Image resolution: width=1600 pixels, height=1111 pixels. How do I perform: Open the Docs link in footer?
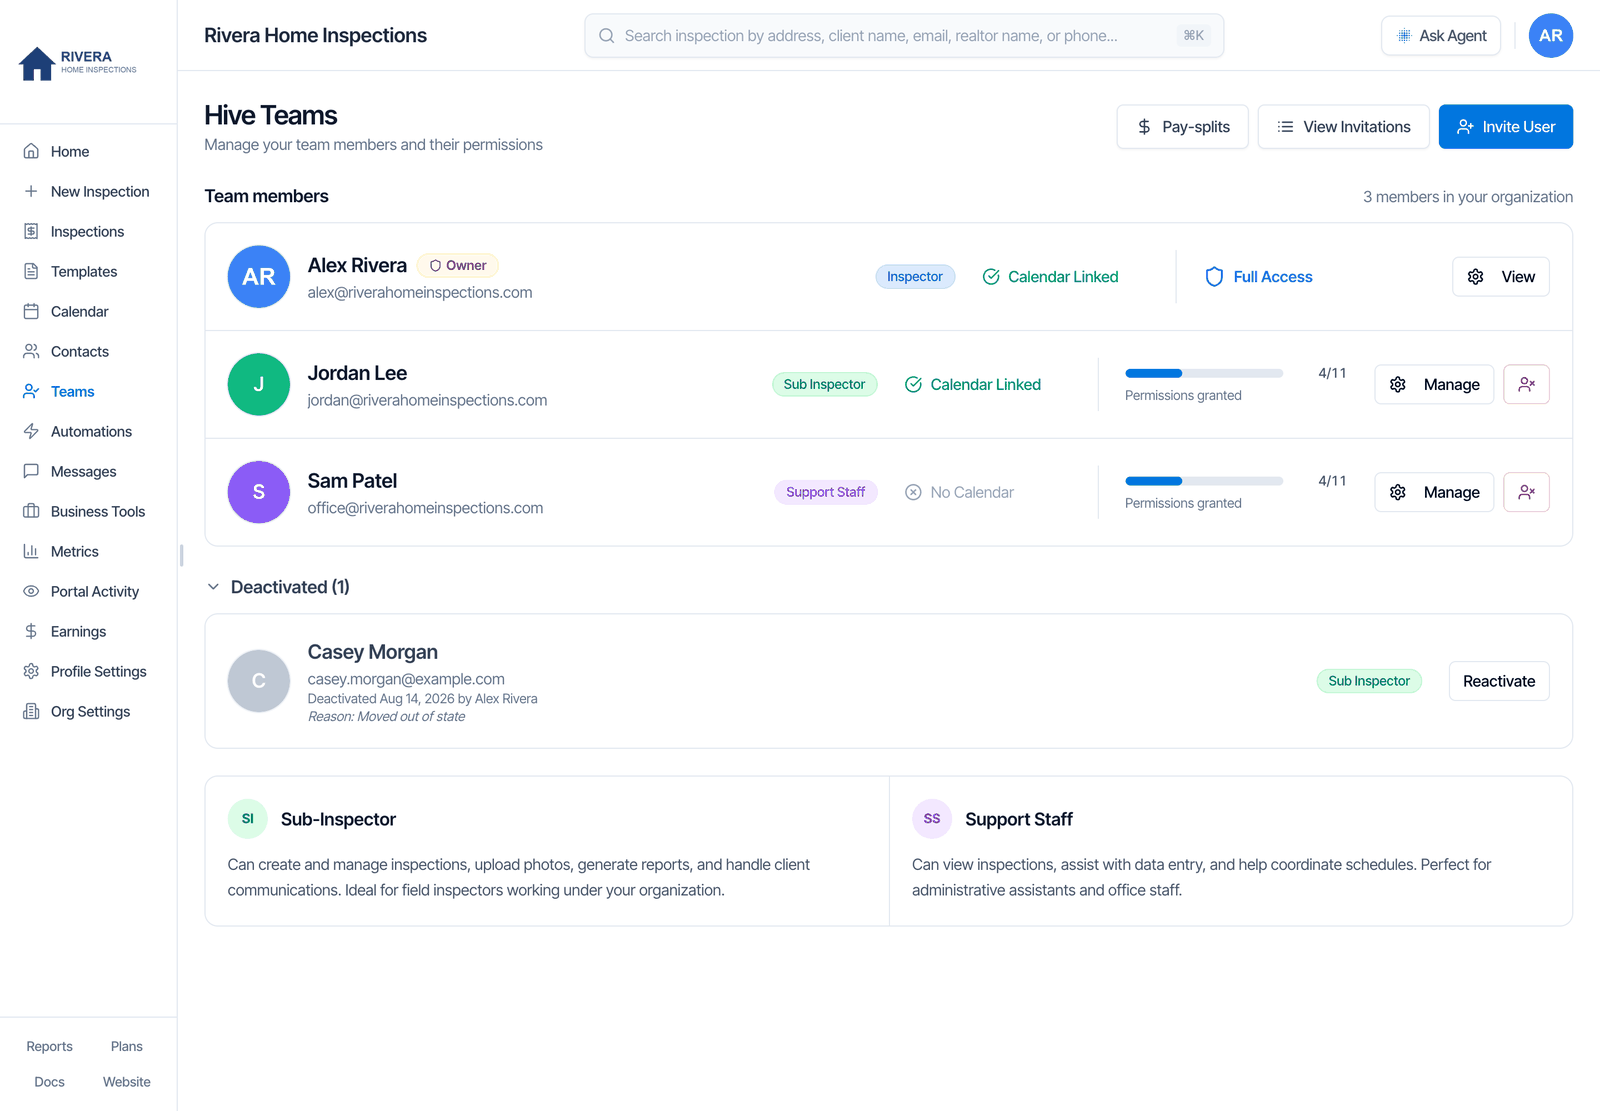coord(49,1082)
